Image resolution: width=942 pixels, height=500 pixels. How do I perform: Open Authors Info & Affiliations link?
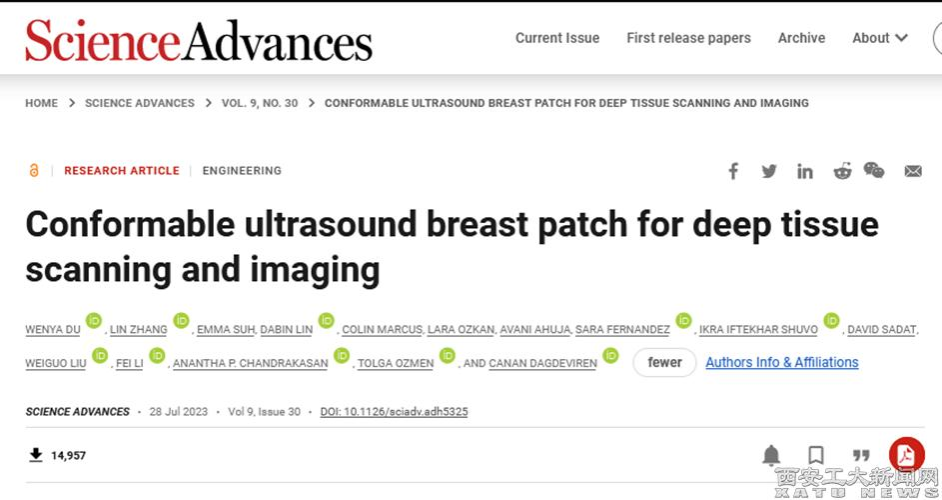coord(782,362)
